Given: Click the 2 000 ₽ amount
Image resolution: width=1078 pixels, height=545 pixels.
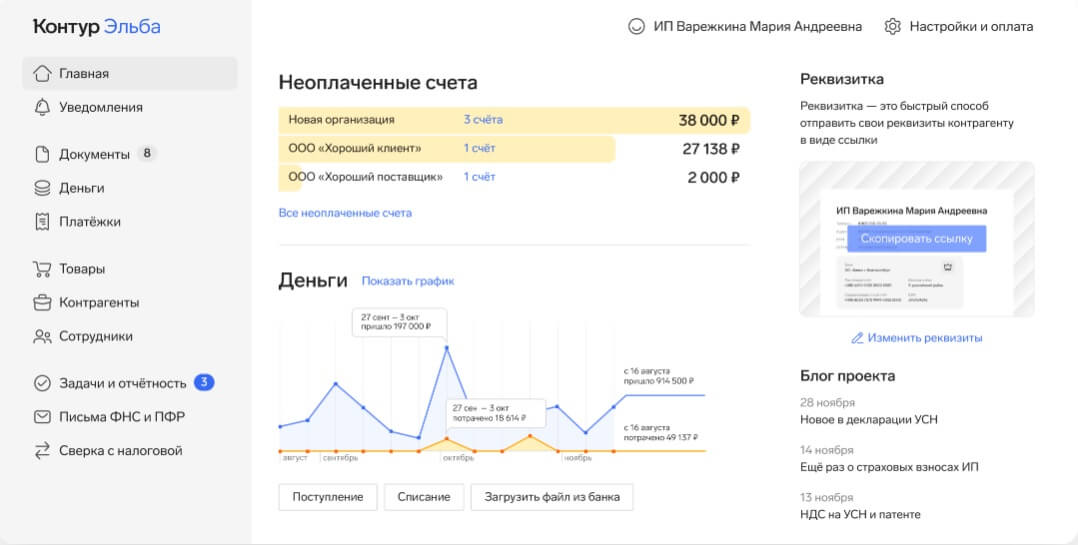Looking at the screenshot, I should [714, 178].
